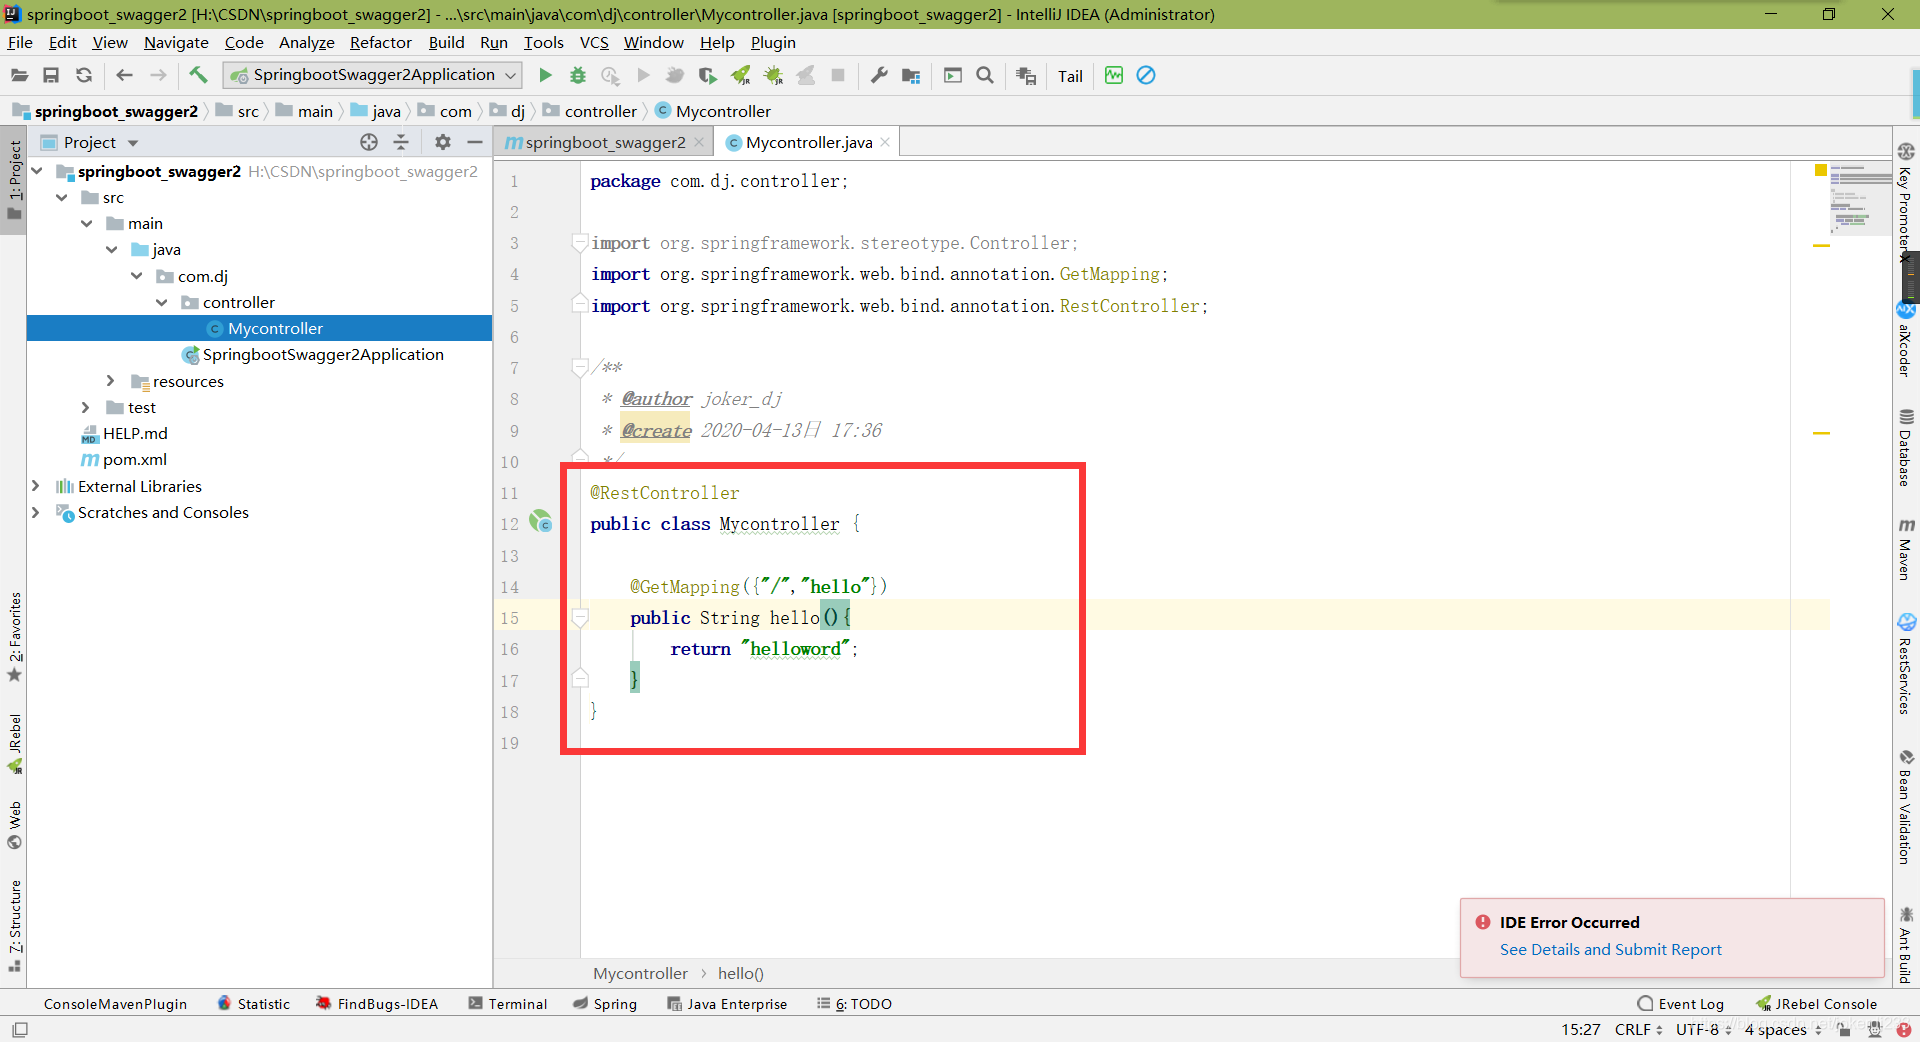
Task: Click See Details and Submit Report link
Action: [x=1610, y=949]
